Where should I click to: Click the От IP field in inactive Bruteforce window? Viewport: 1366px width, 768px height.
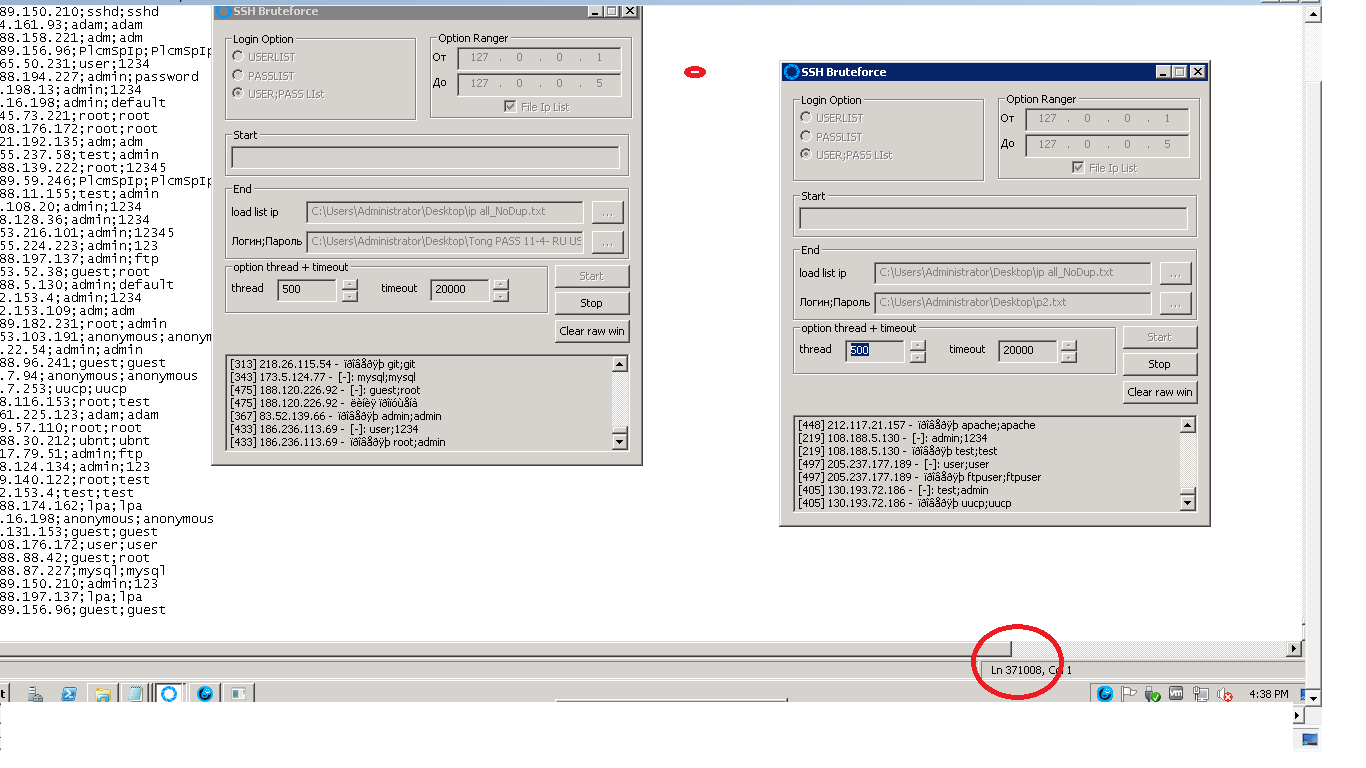[x=539, y=58]
